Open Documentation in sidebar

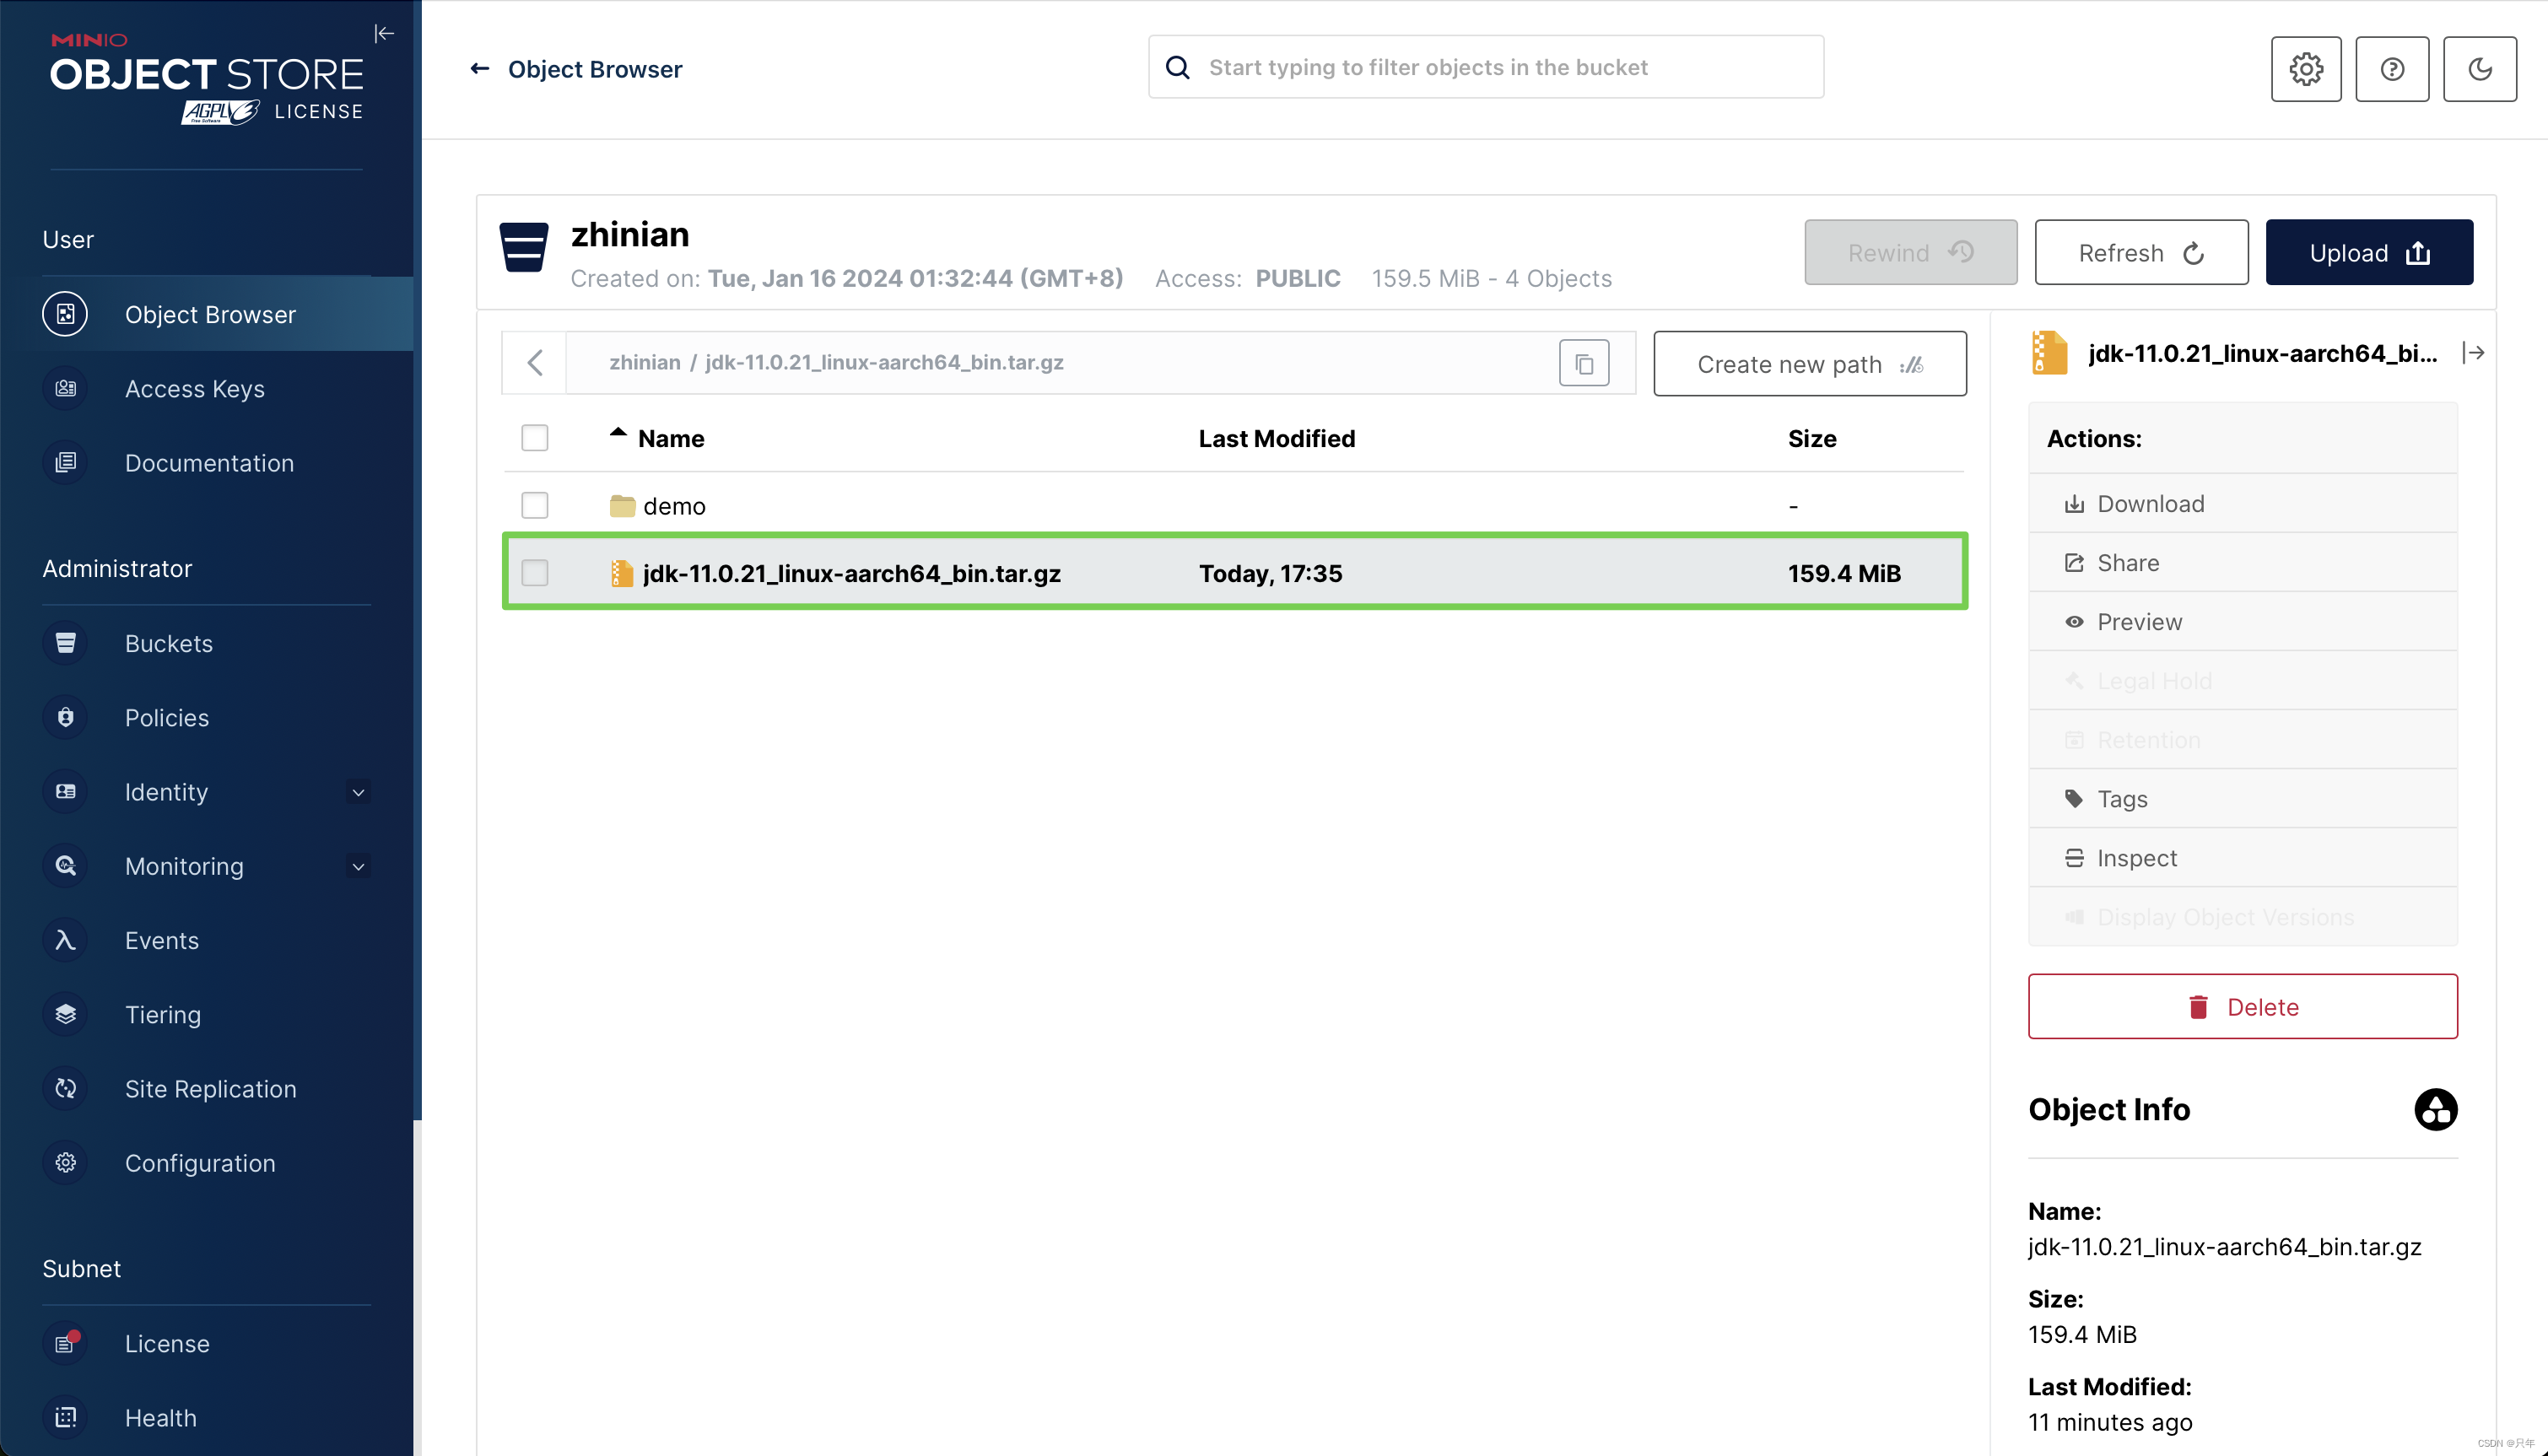click(207, 462)
